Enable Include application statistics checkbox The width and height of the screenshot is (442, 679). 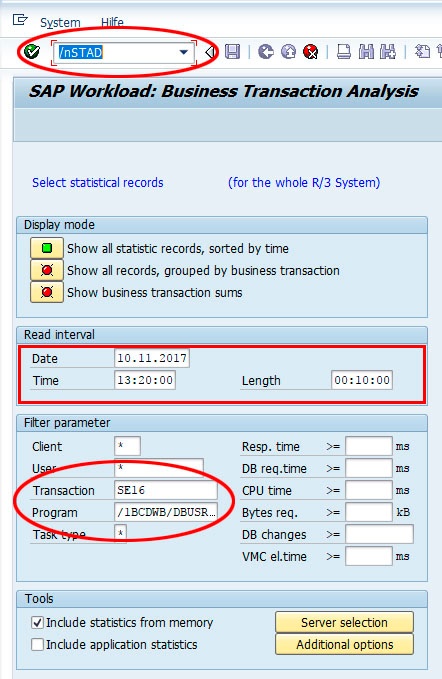(x=37, y=644)
